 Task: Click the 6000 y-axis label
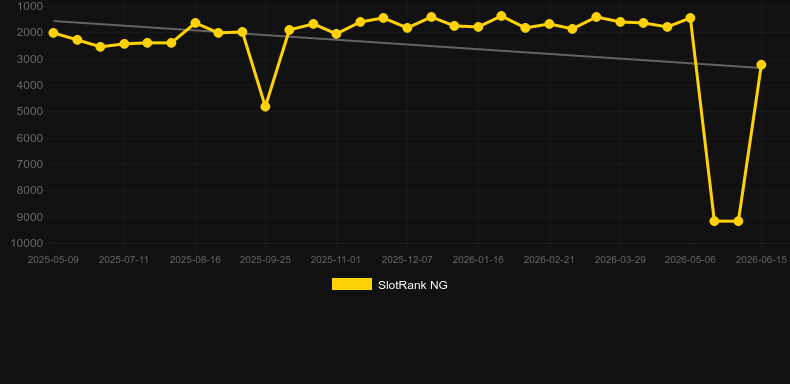[x=30, y=138]
